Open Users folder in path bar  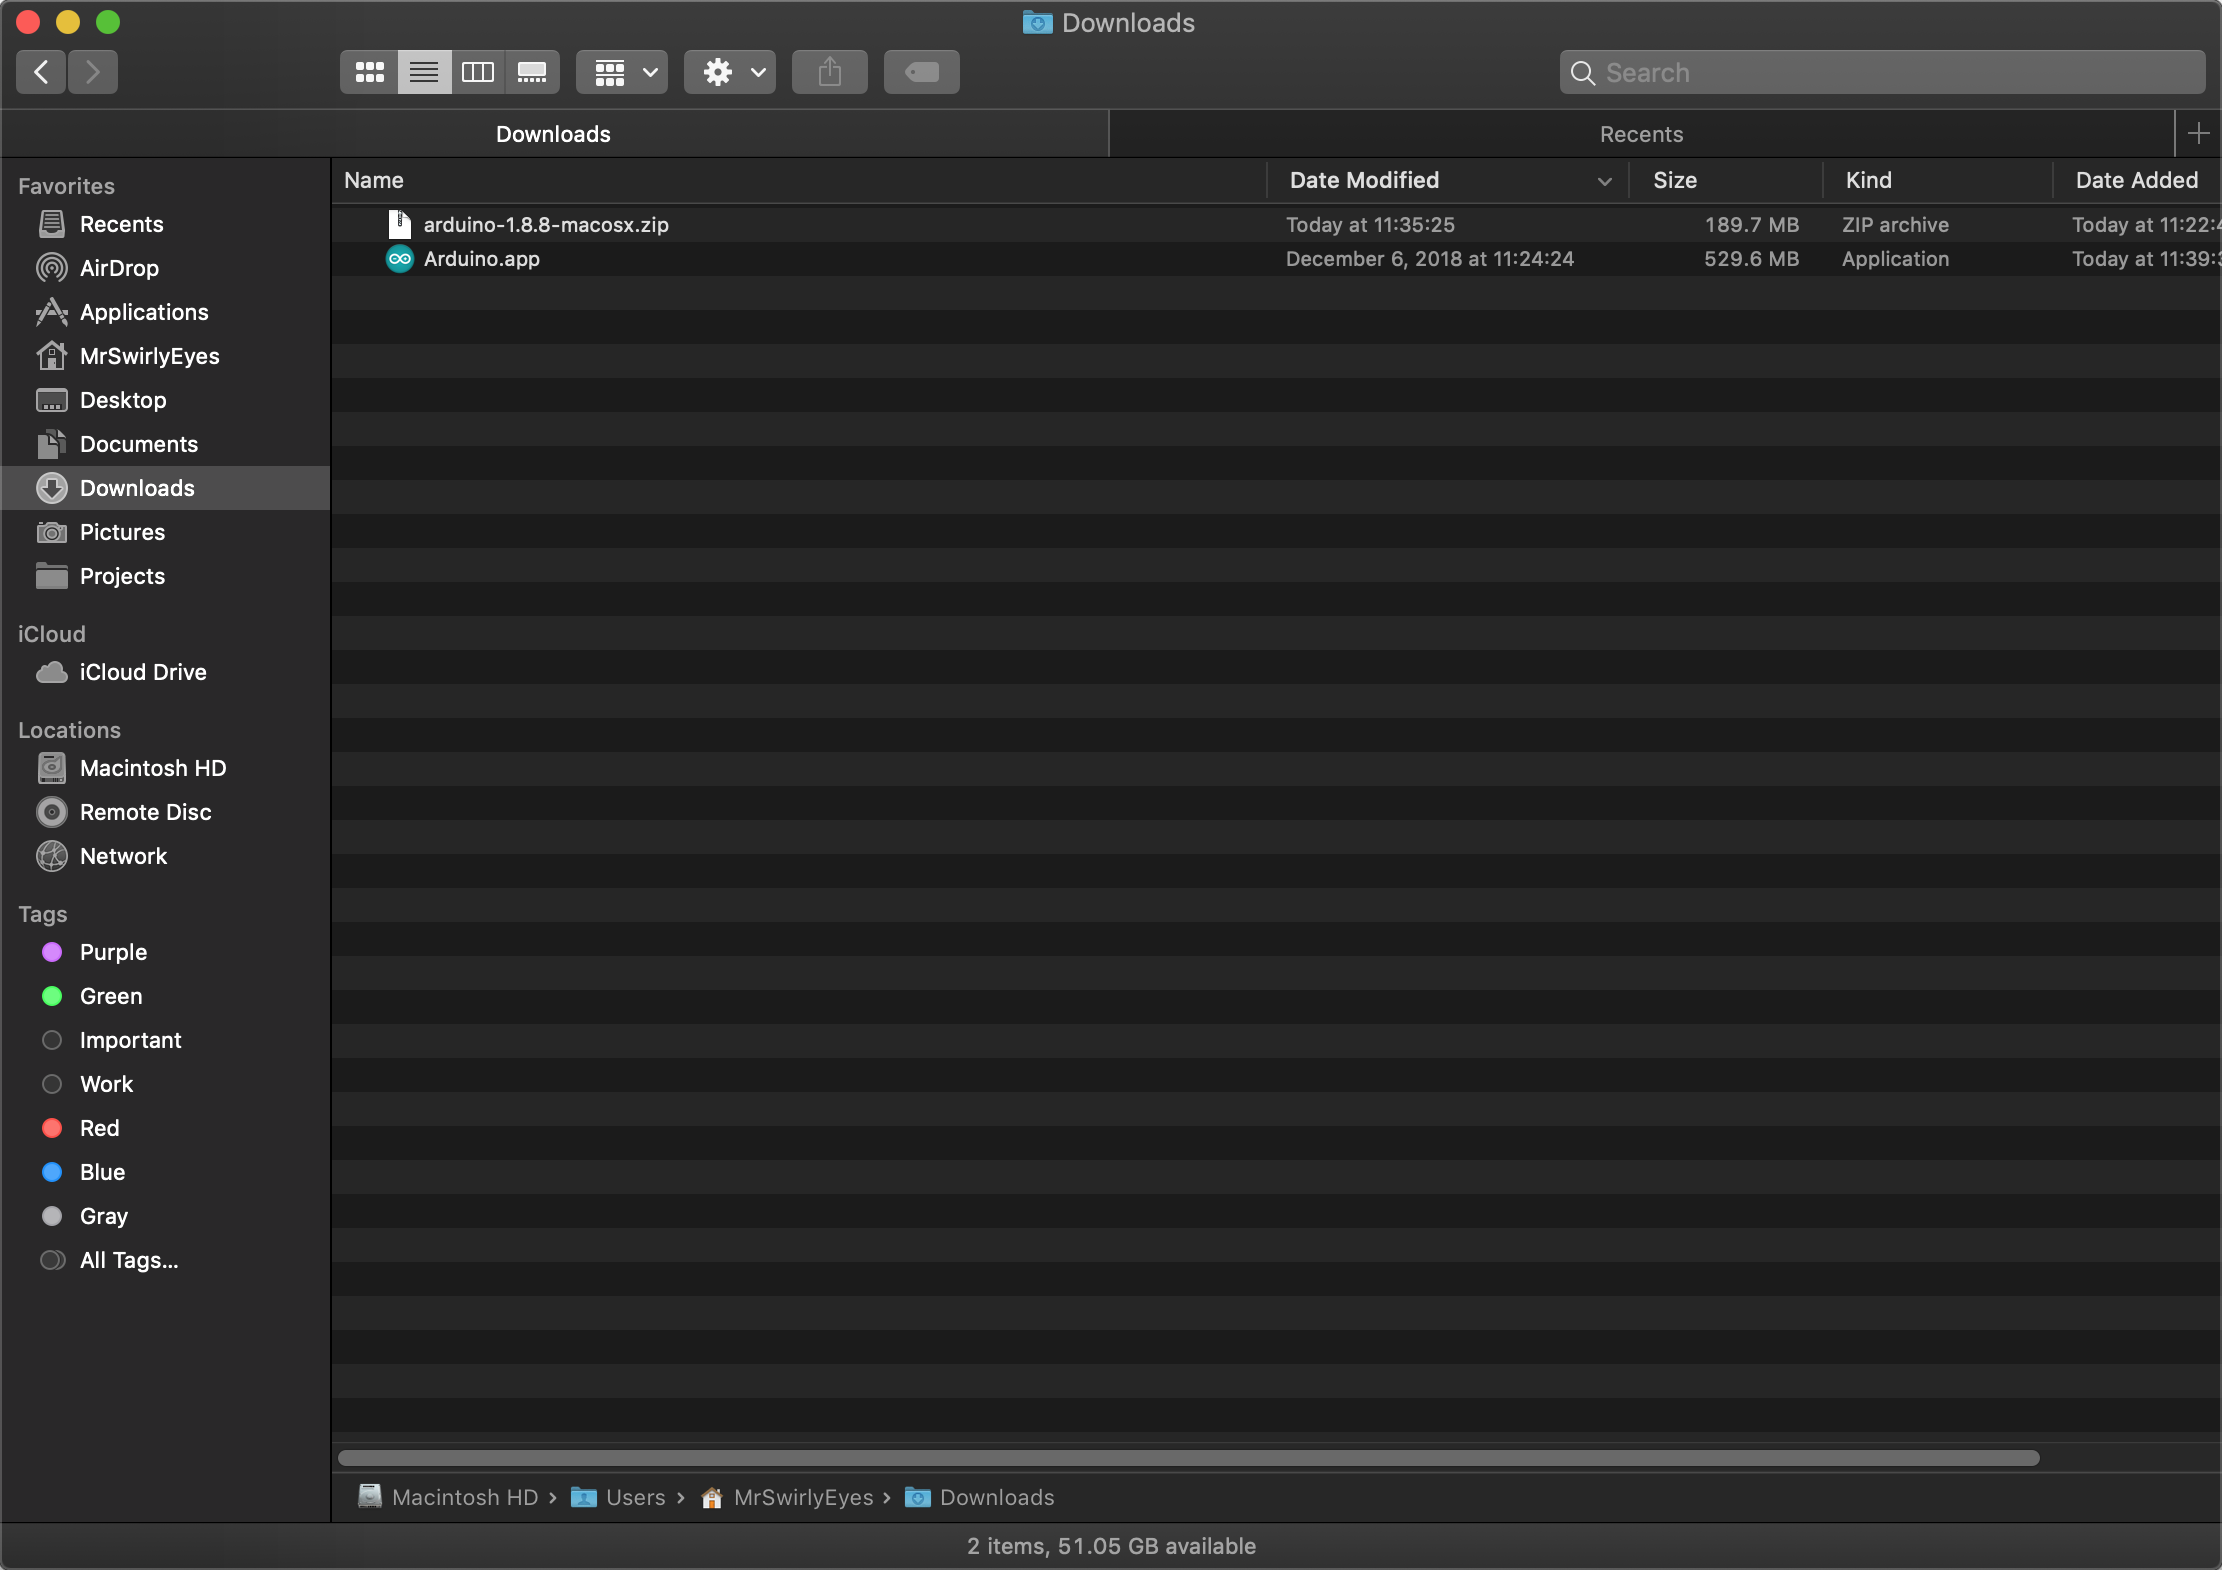pos(634,1497)
